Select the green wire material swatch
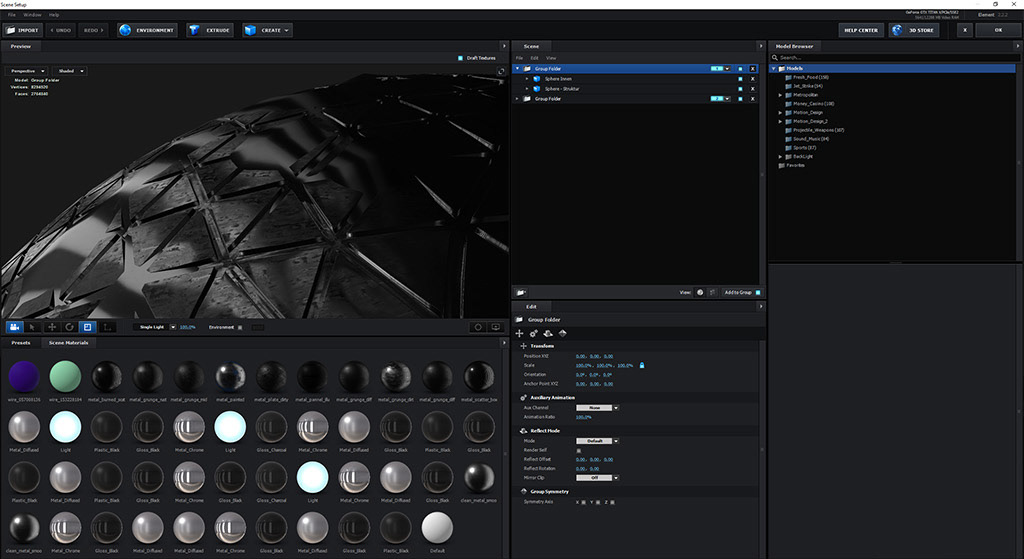The height and width of the screenshot is (559, 1024). (x=65, y=377)
